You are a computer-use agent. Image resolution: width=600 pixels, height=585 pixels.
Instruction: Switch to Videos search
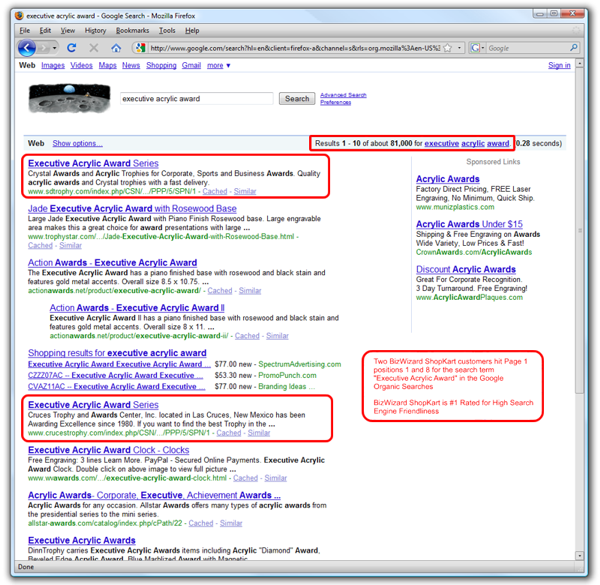tap(81, 65)
